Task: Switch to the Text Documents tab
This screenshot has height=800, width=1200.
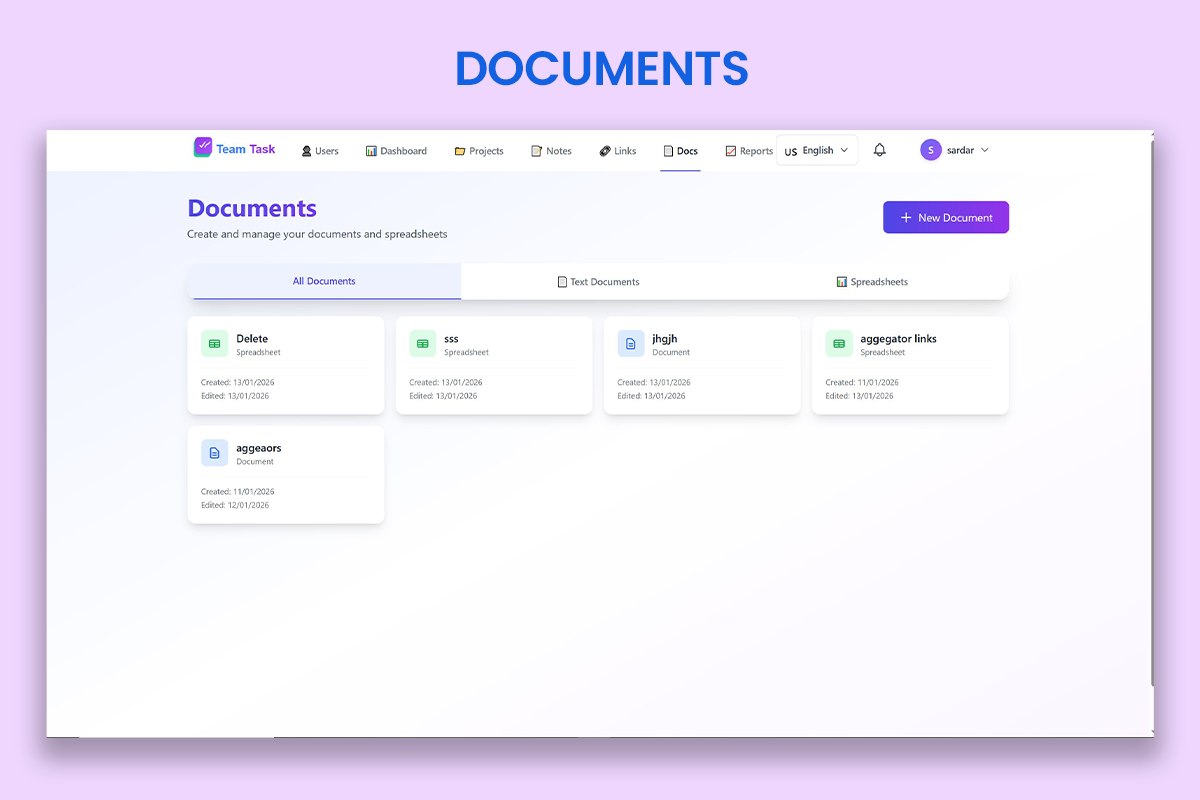Action: pos(598,281)
